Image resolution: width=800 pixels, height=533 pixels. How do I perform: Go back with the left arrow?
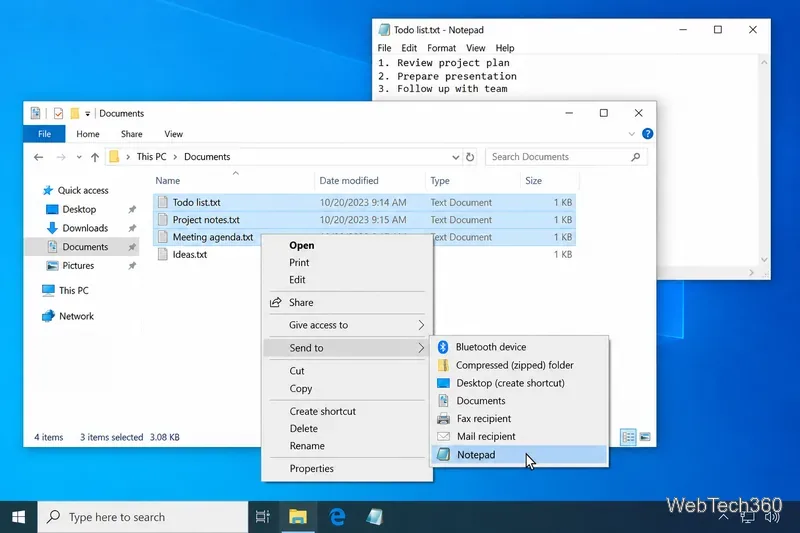coord(38,157)
